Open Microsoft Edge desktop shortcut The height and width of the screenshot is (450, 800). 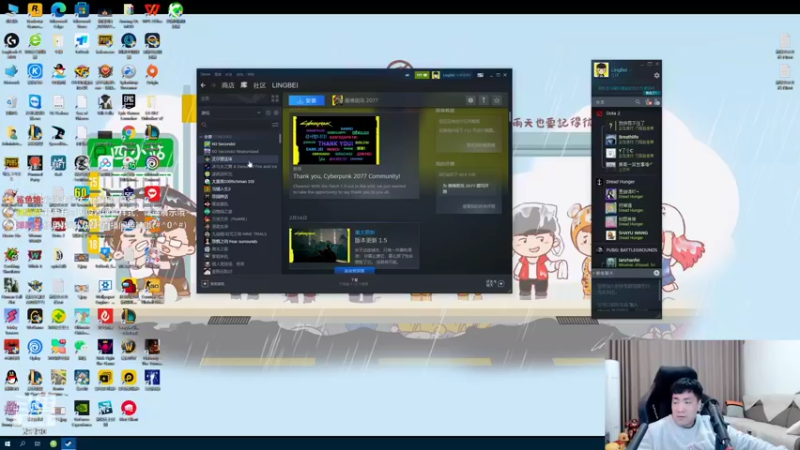[58, 14]
